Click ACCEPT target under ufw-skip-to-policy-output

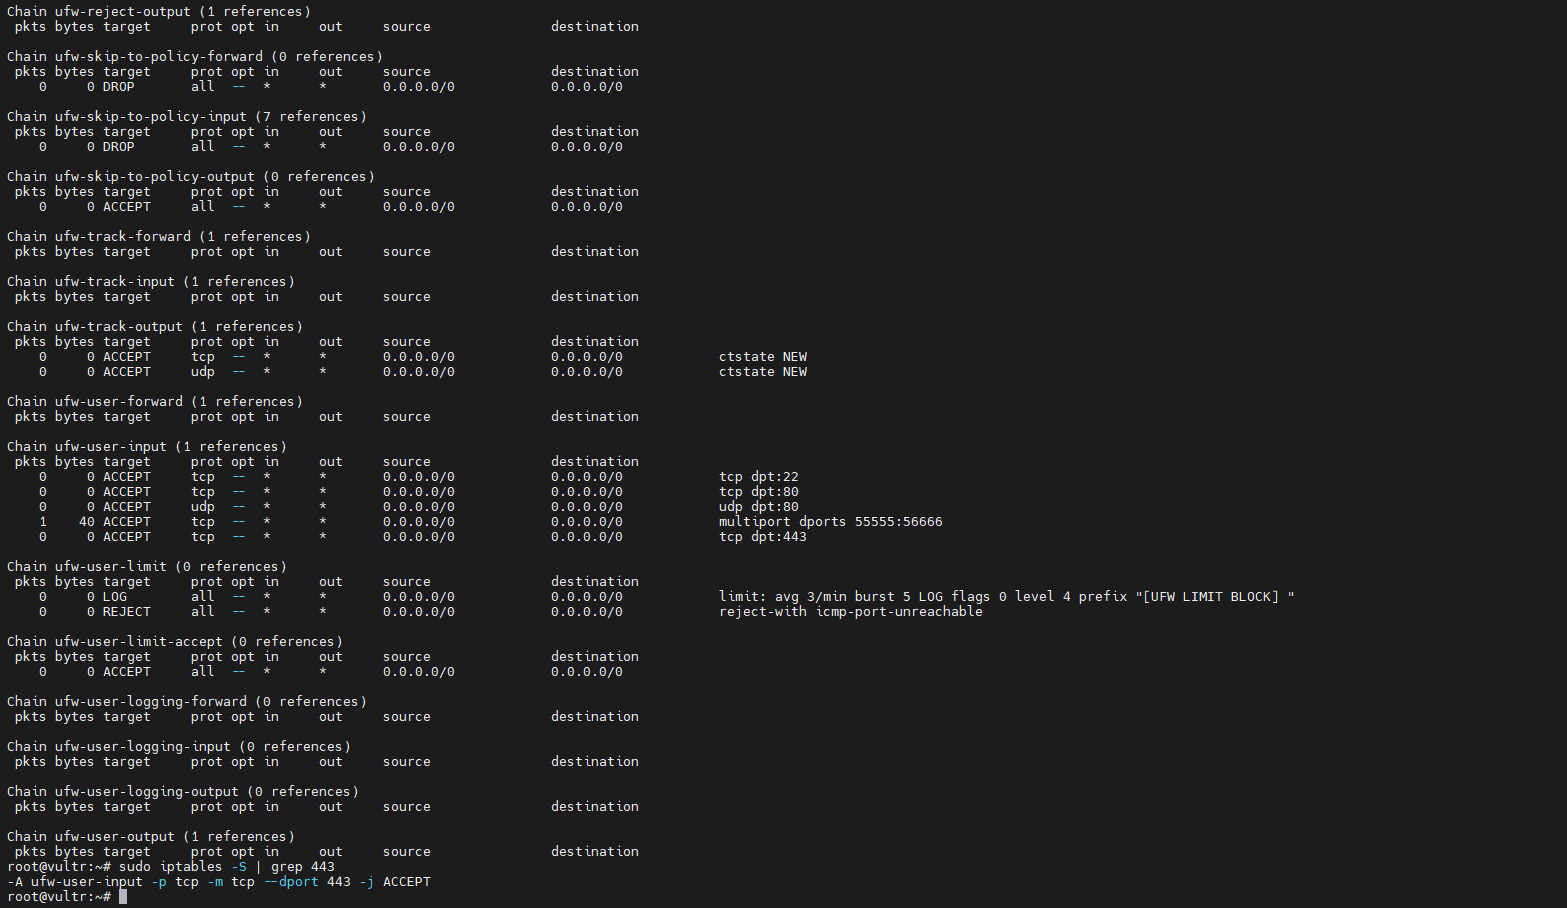127,207
